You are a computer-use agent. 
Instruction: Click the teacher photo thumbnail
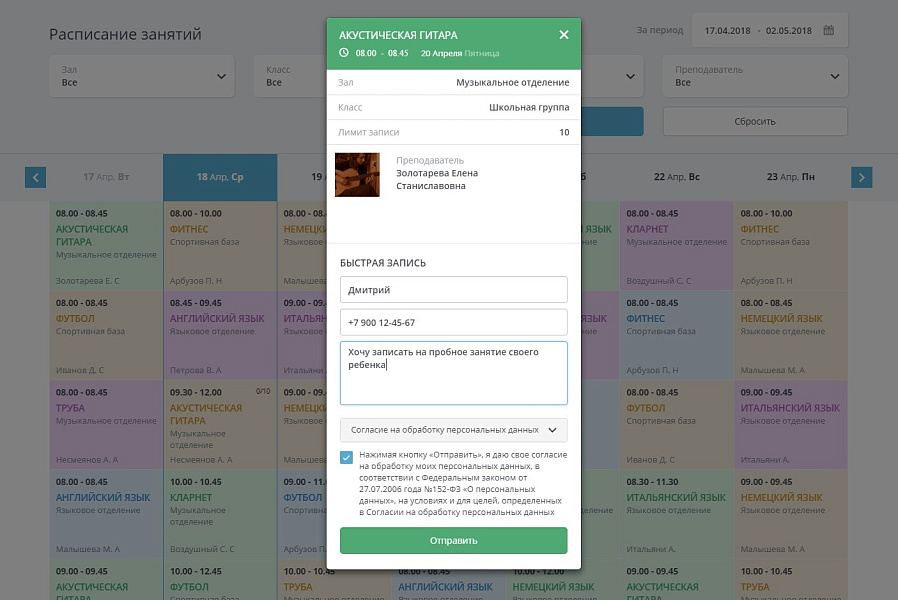coord(357,174)
